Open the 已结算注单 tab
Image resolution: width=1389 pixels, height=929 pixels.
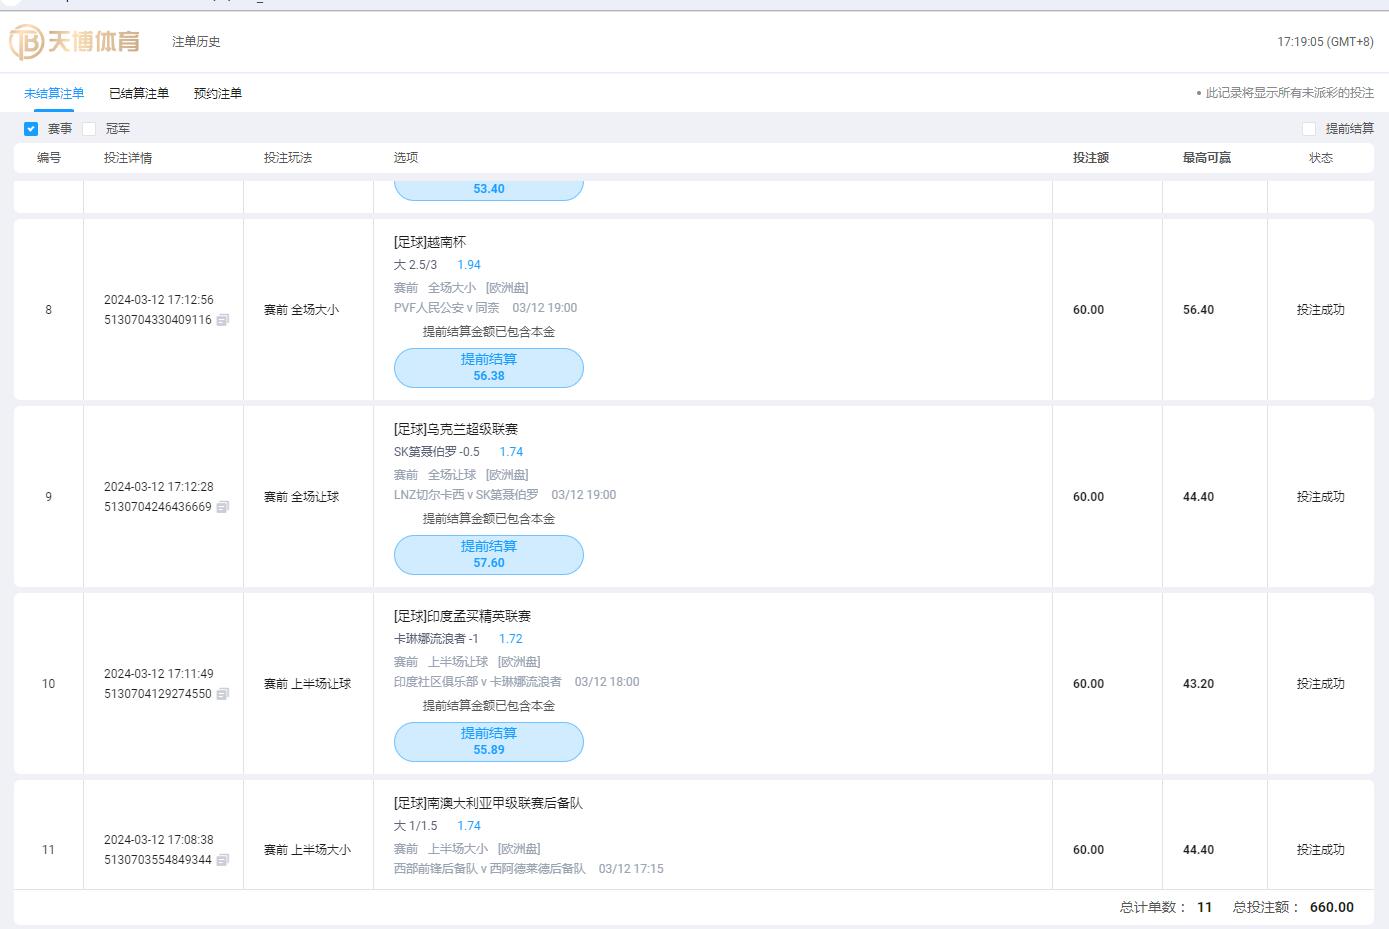coord(139,94)
